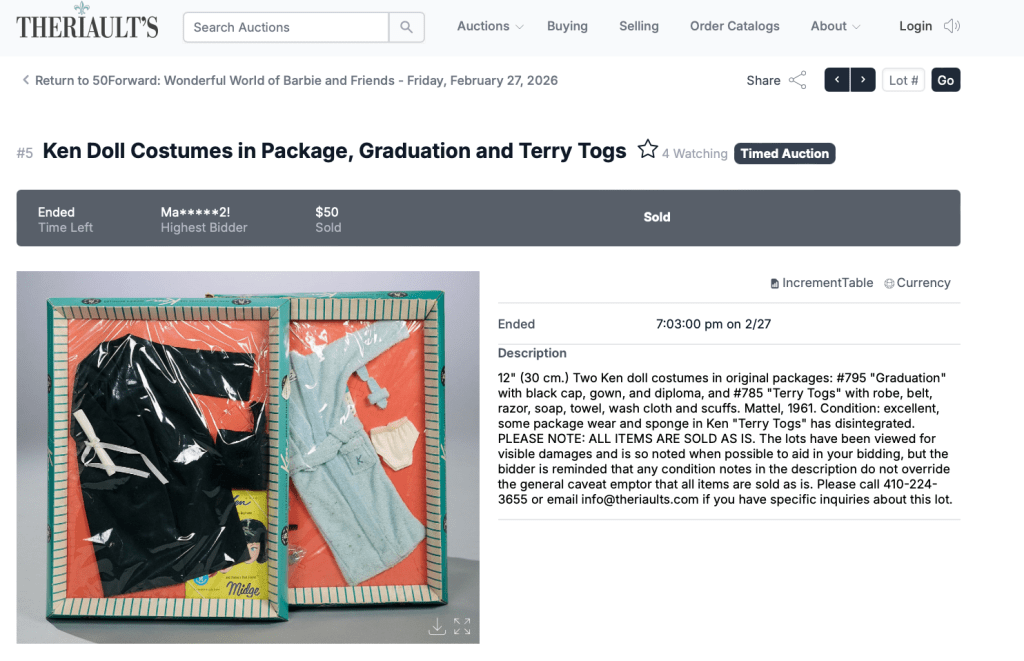Open the Buying menu item
1024x661 pixels.
pyautogui.click(x=567, y=26)
